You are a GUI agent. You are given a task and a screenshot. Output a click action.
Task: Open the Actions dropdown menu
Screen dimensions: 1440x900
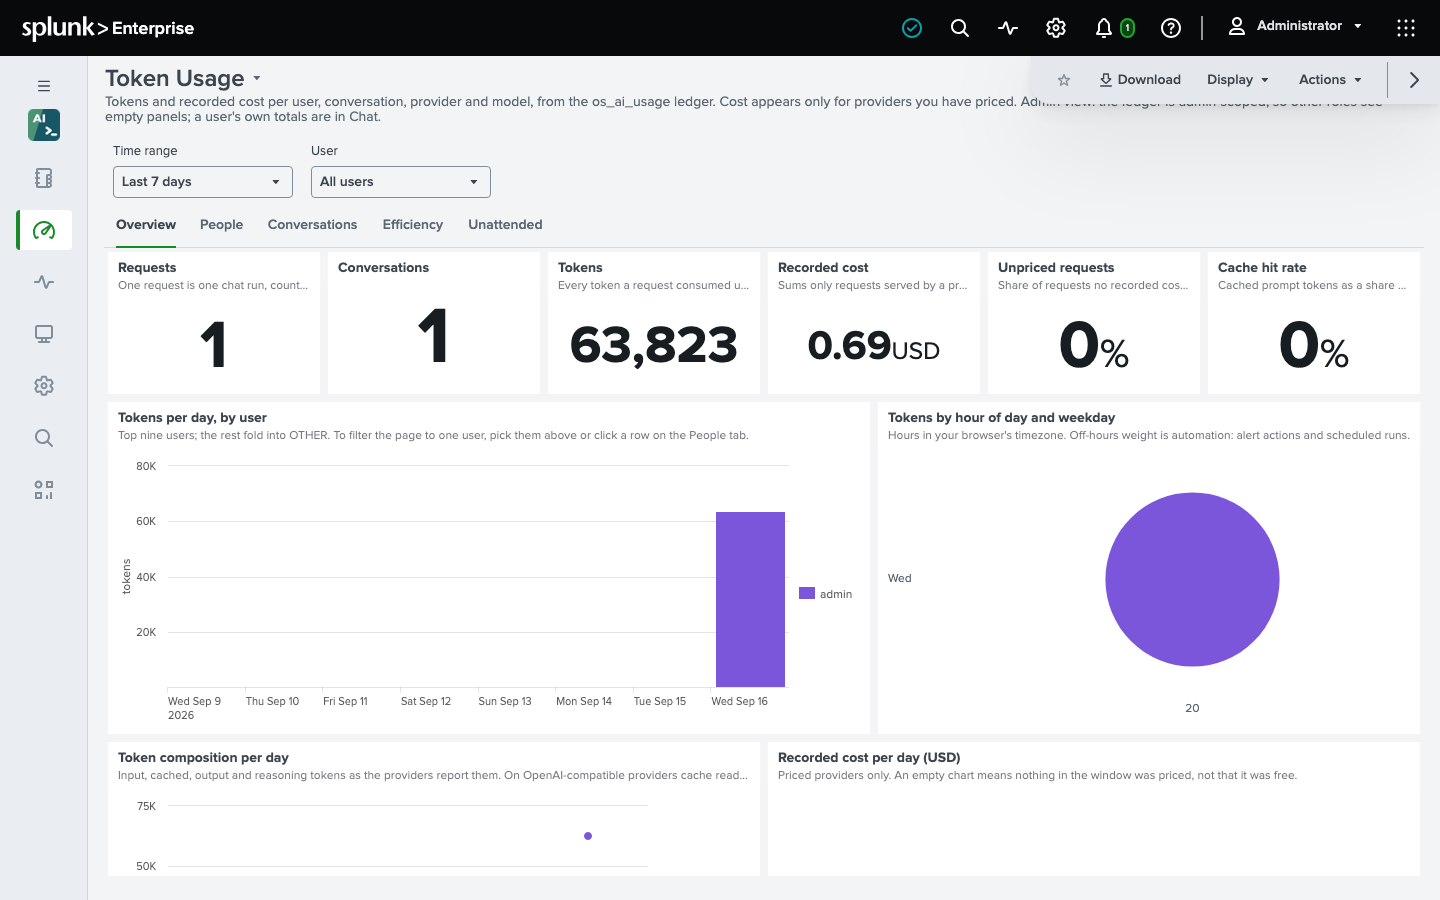[1330, 80]
